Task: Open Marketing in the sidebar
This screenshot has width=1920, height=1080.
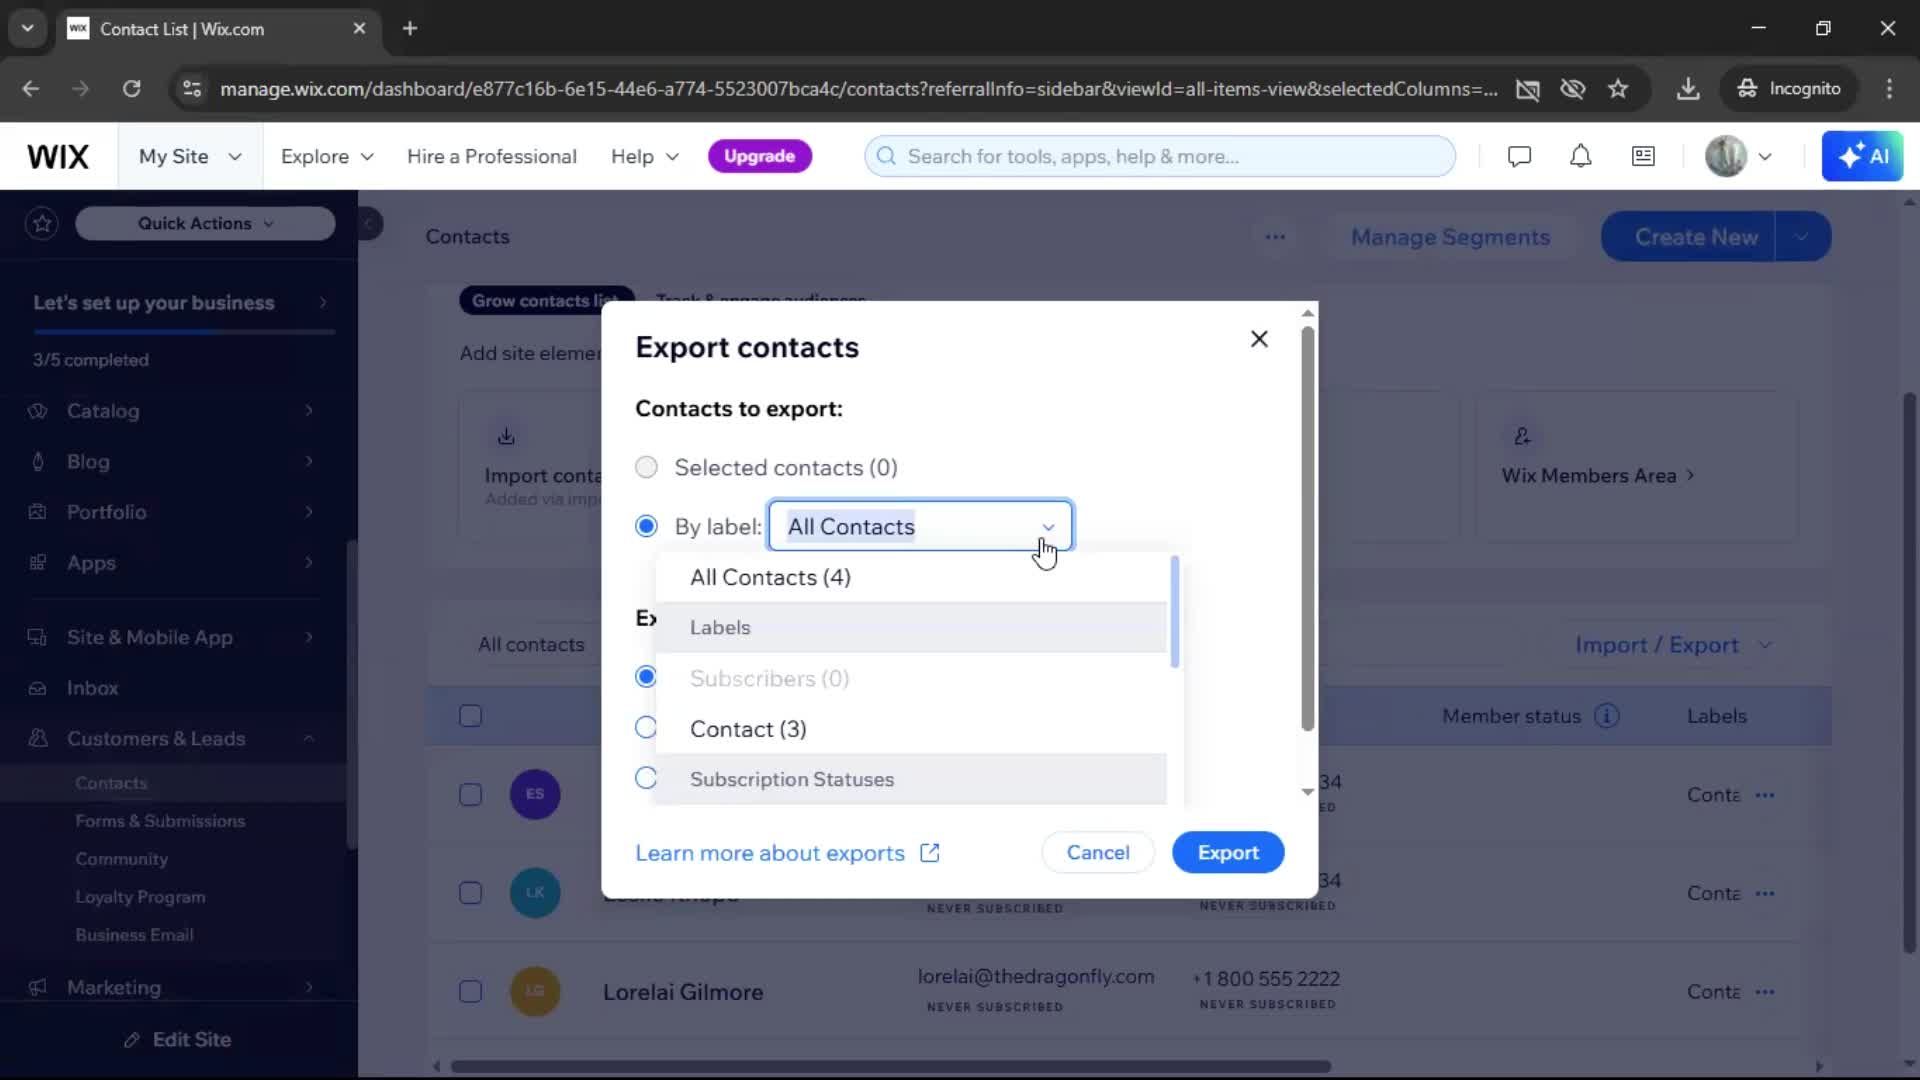Action: tap(176, 987)
